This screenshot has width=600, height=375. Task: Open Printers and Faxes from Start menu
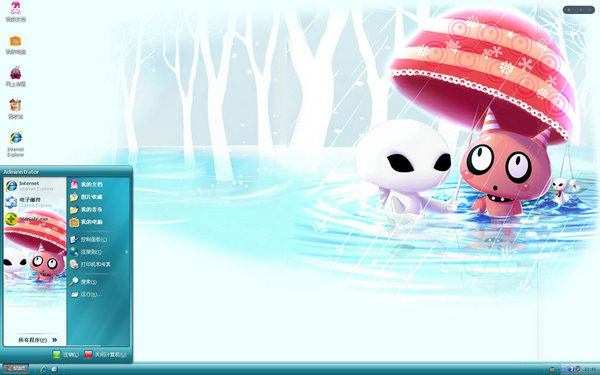tap(90, 264)
